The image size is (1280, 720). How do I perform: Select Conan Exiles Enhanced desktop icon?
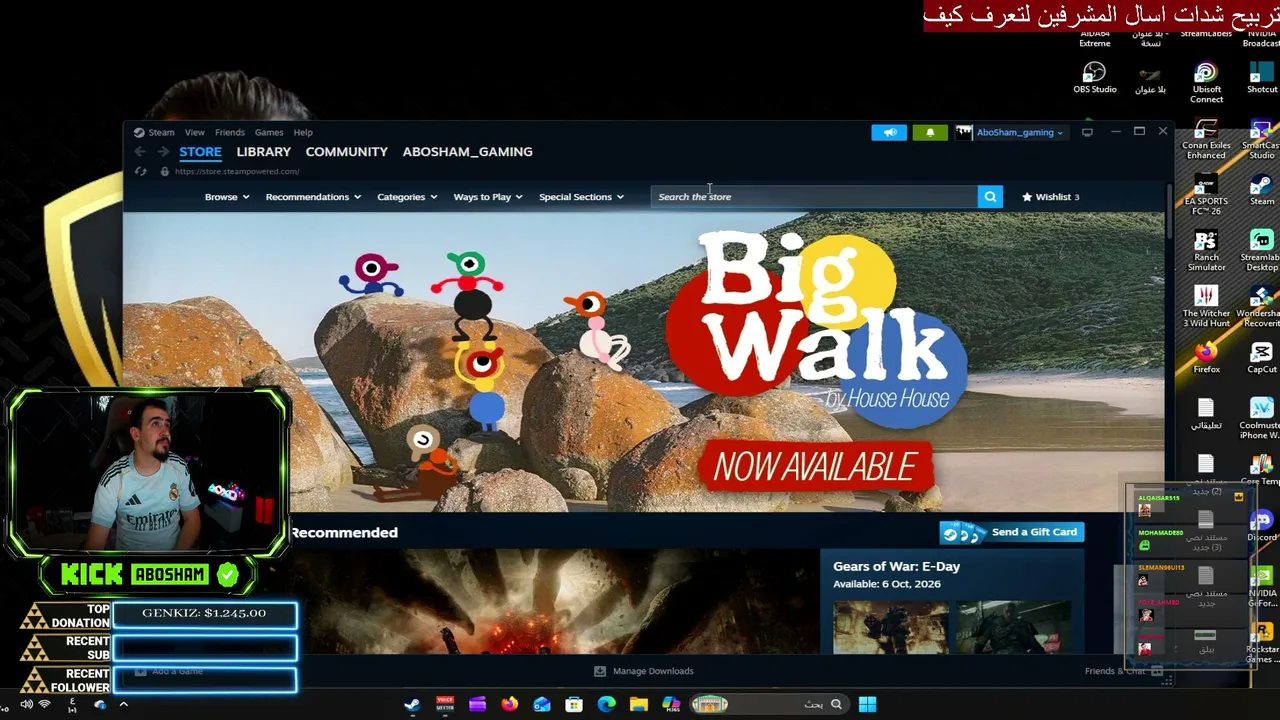tap(1206, 139)
